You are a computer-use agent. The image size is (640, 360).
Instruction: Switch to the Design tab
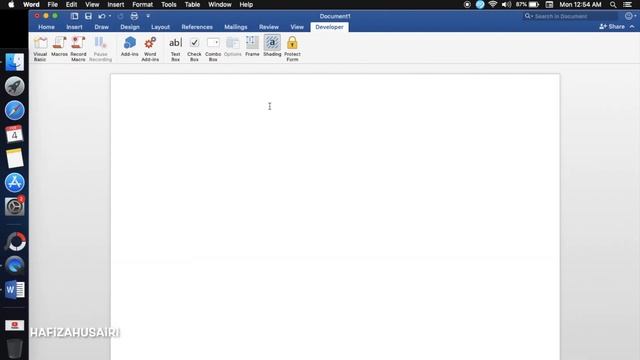(130, 27)
